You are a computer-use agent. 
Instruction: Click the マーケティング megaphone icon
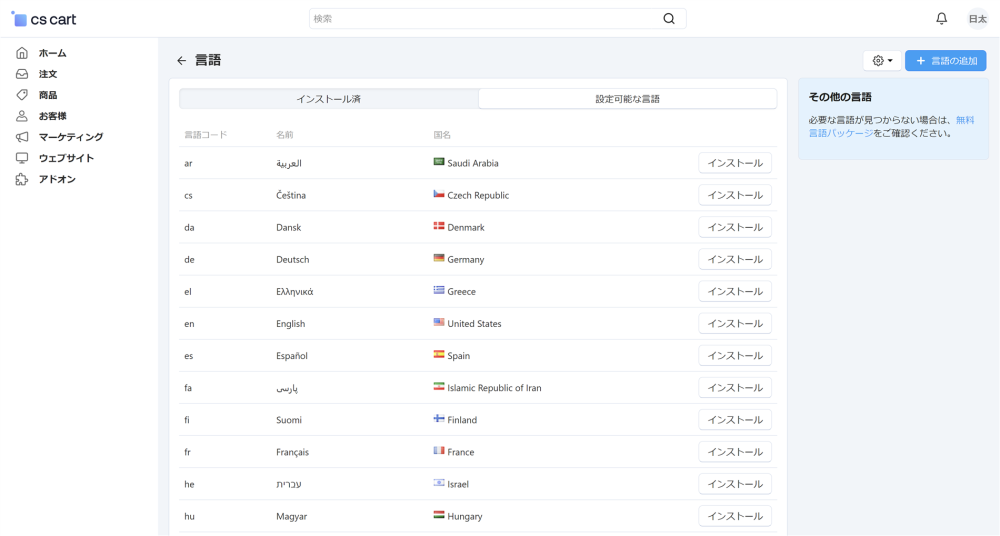22,137
